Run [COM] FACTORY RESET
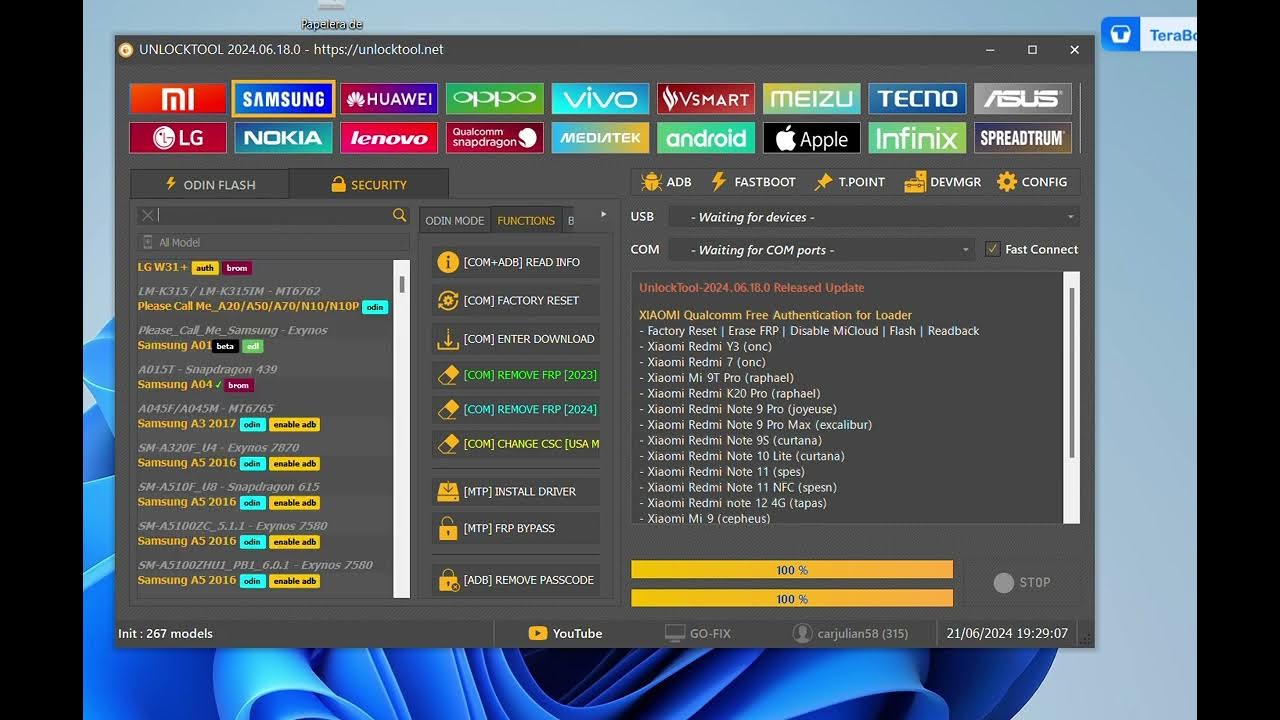Image resolution: width=1280 pixels, height=720 pixels. click(516, 300)
